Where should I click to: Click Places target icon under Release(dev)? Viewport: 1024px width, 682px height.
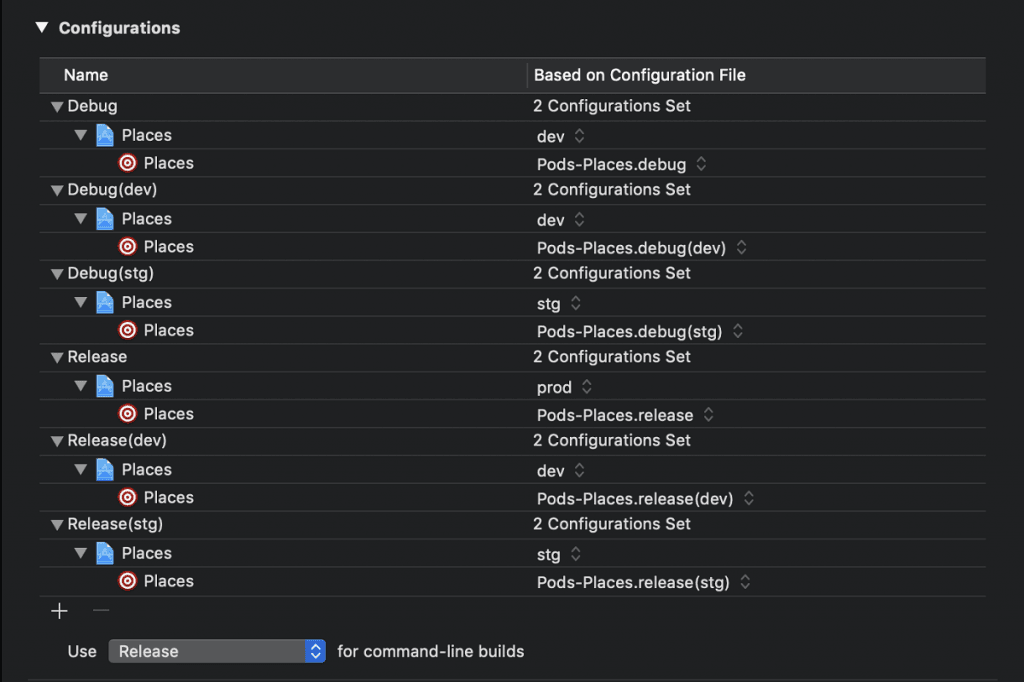click(127, 497)
